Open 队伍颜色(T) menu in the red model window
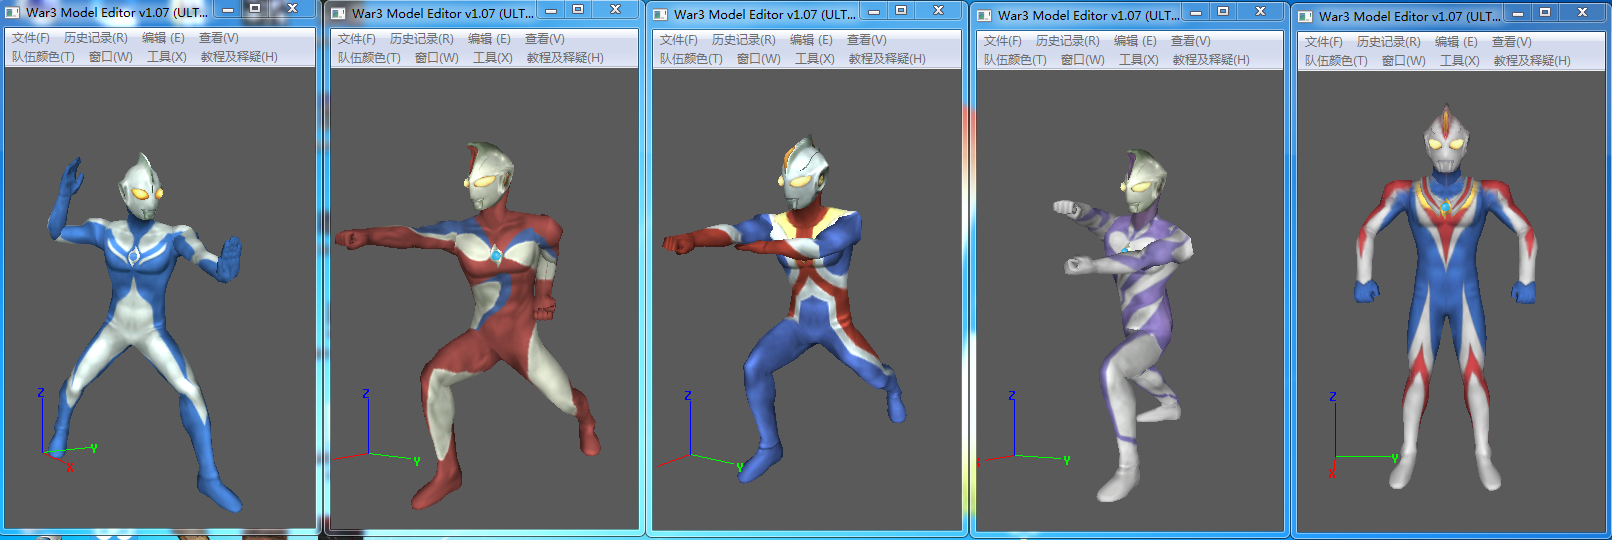The image size is (1612, 540). [x=369, y=58]
